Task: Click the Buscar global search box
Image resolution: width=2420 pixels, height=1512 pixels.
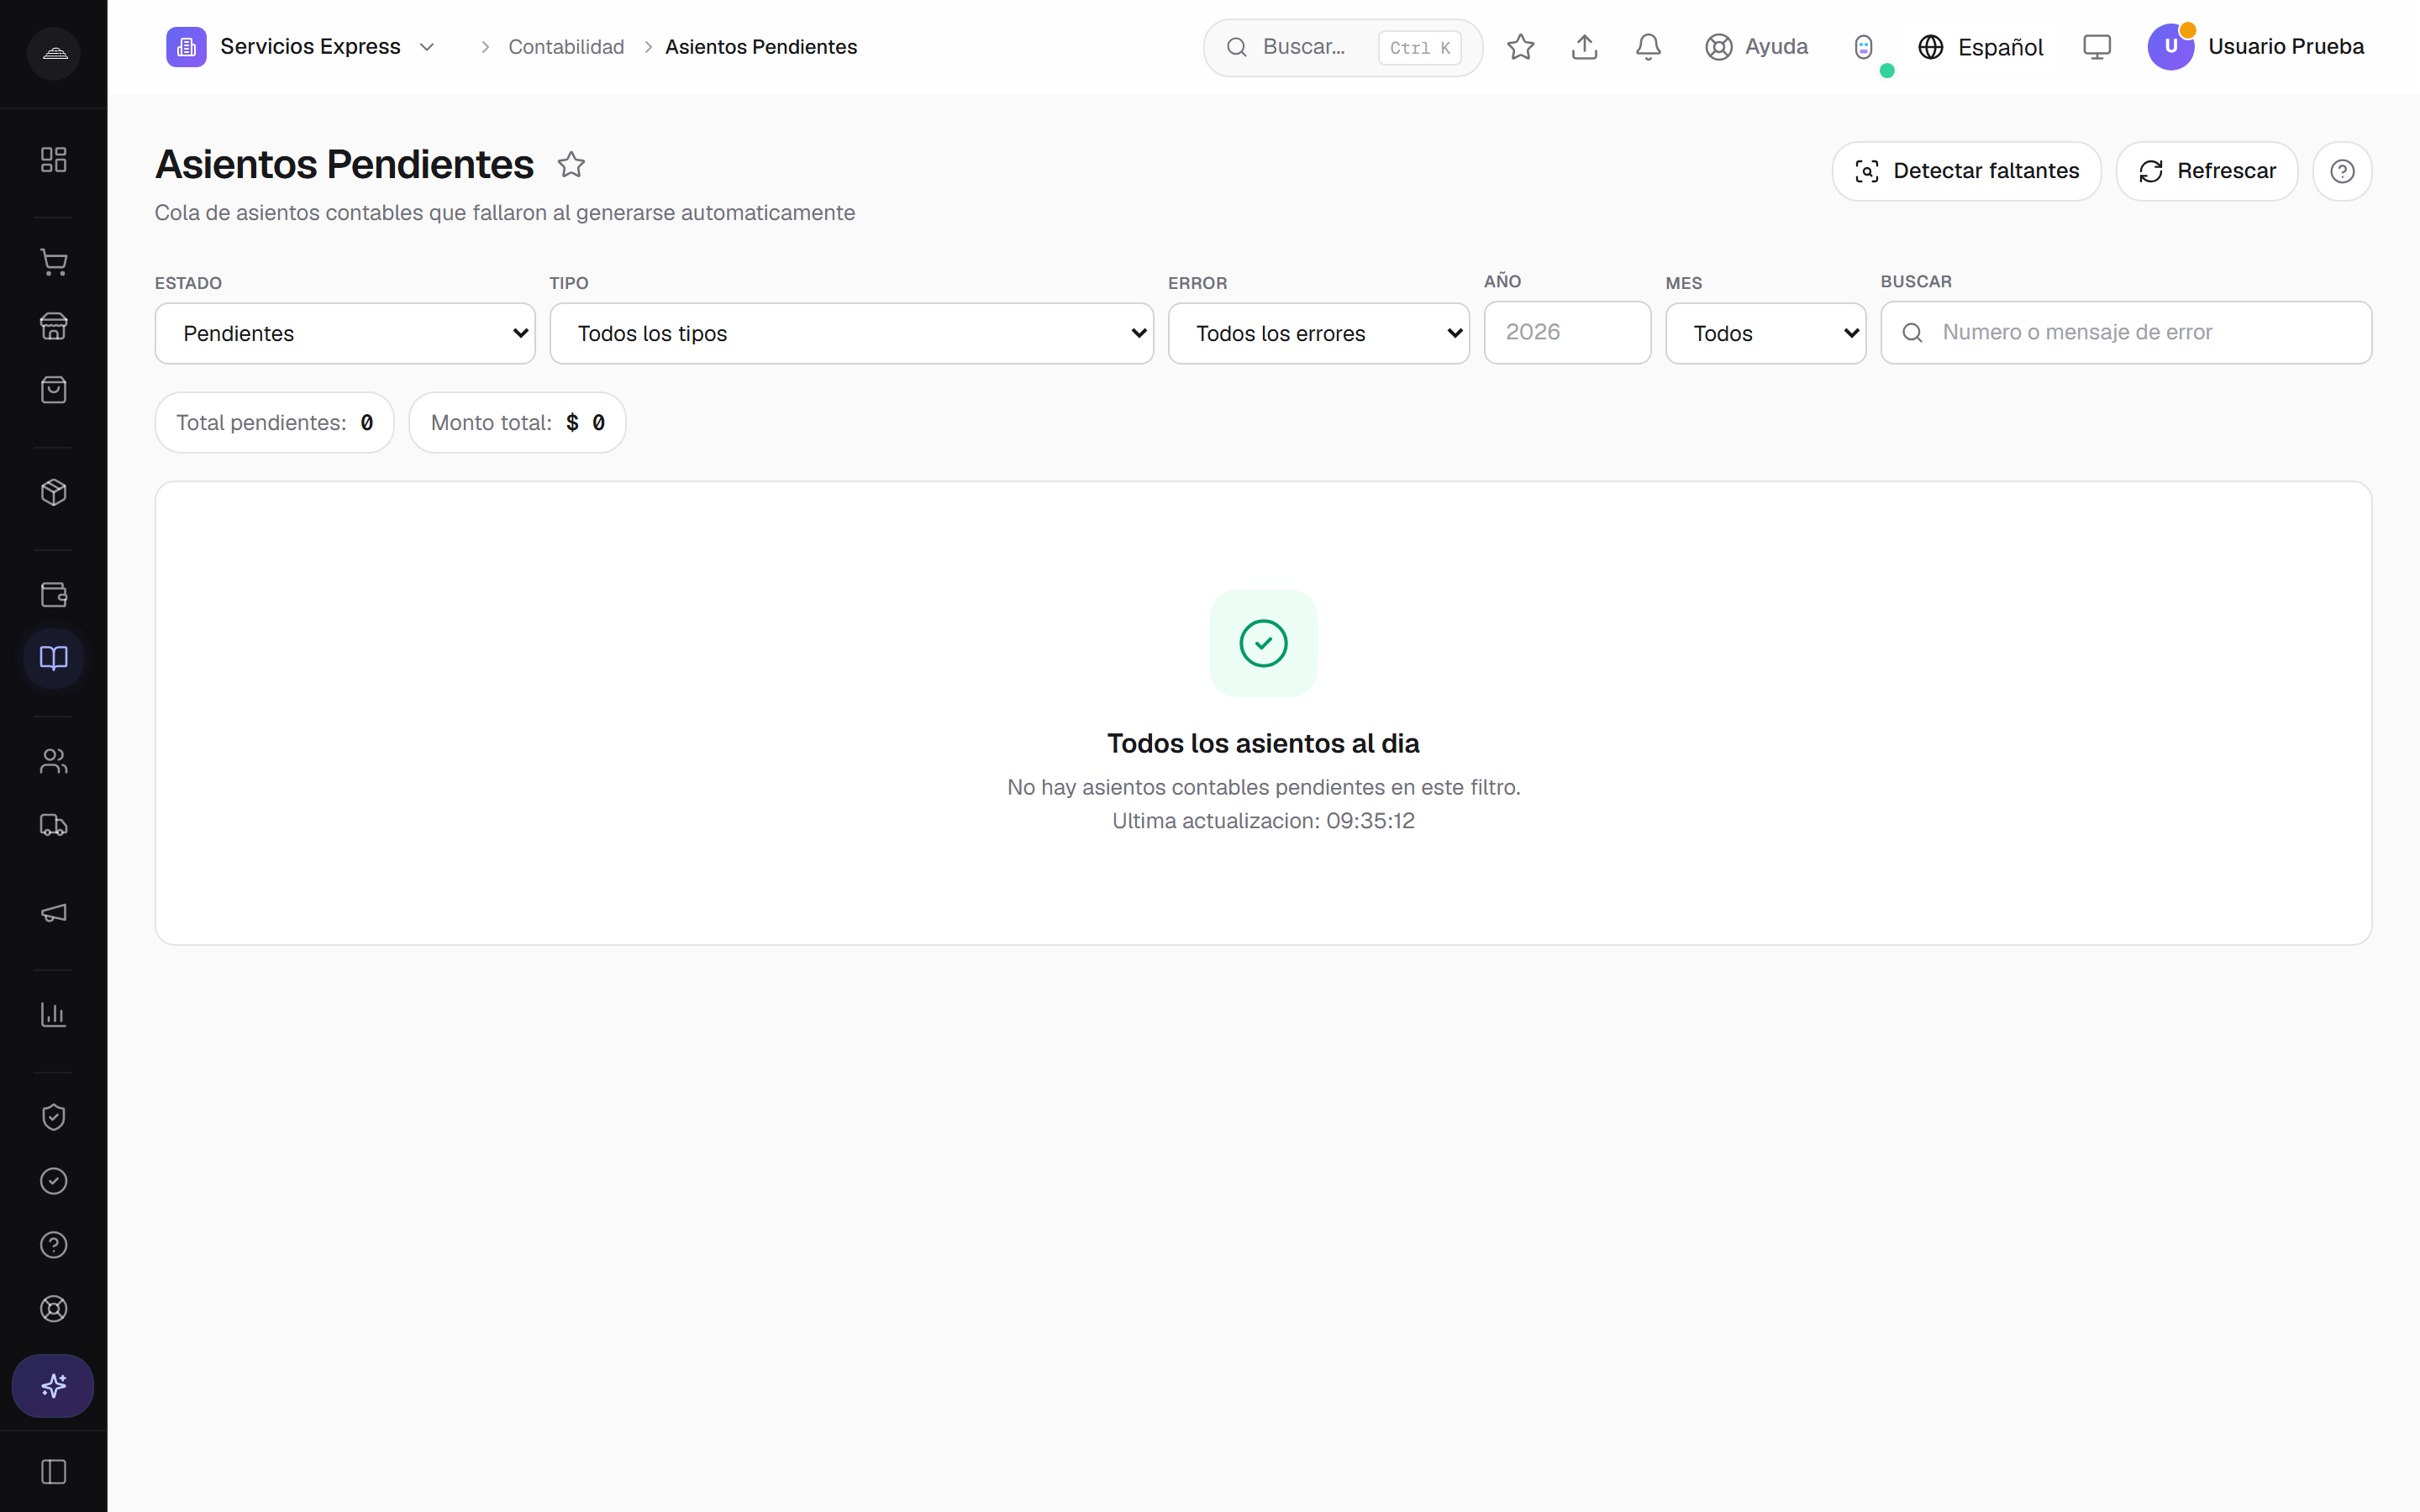Action: (1342, 47)
